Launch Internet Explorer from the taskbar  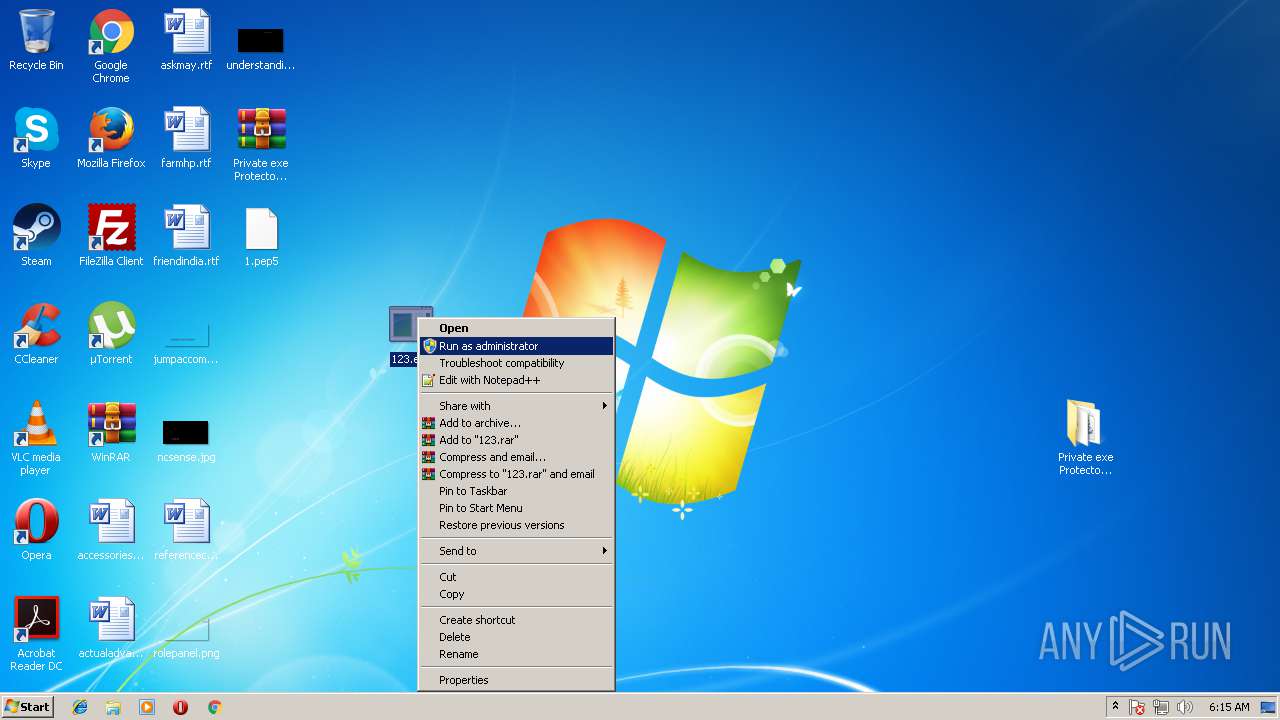click(80, 707)
